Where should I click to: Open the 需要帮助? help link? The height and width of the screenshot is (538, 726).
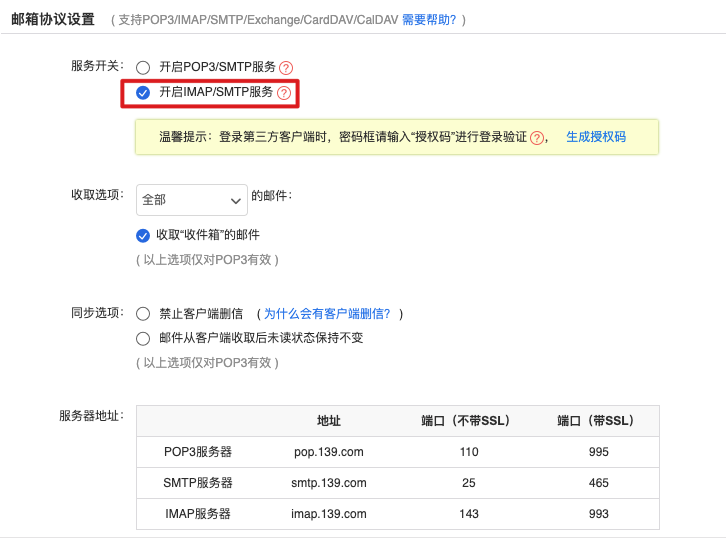point(429,20)
